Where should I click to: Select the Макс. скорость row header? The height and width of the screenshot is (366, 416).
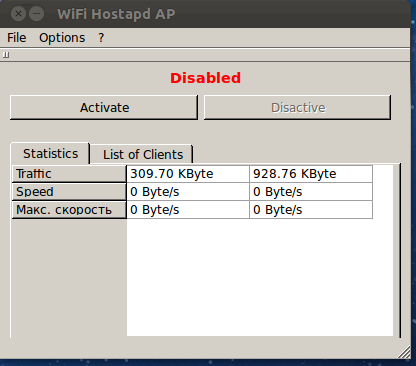pyautogui.click(x=69, y=210)
